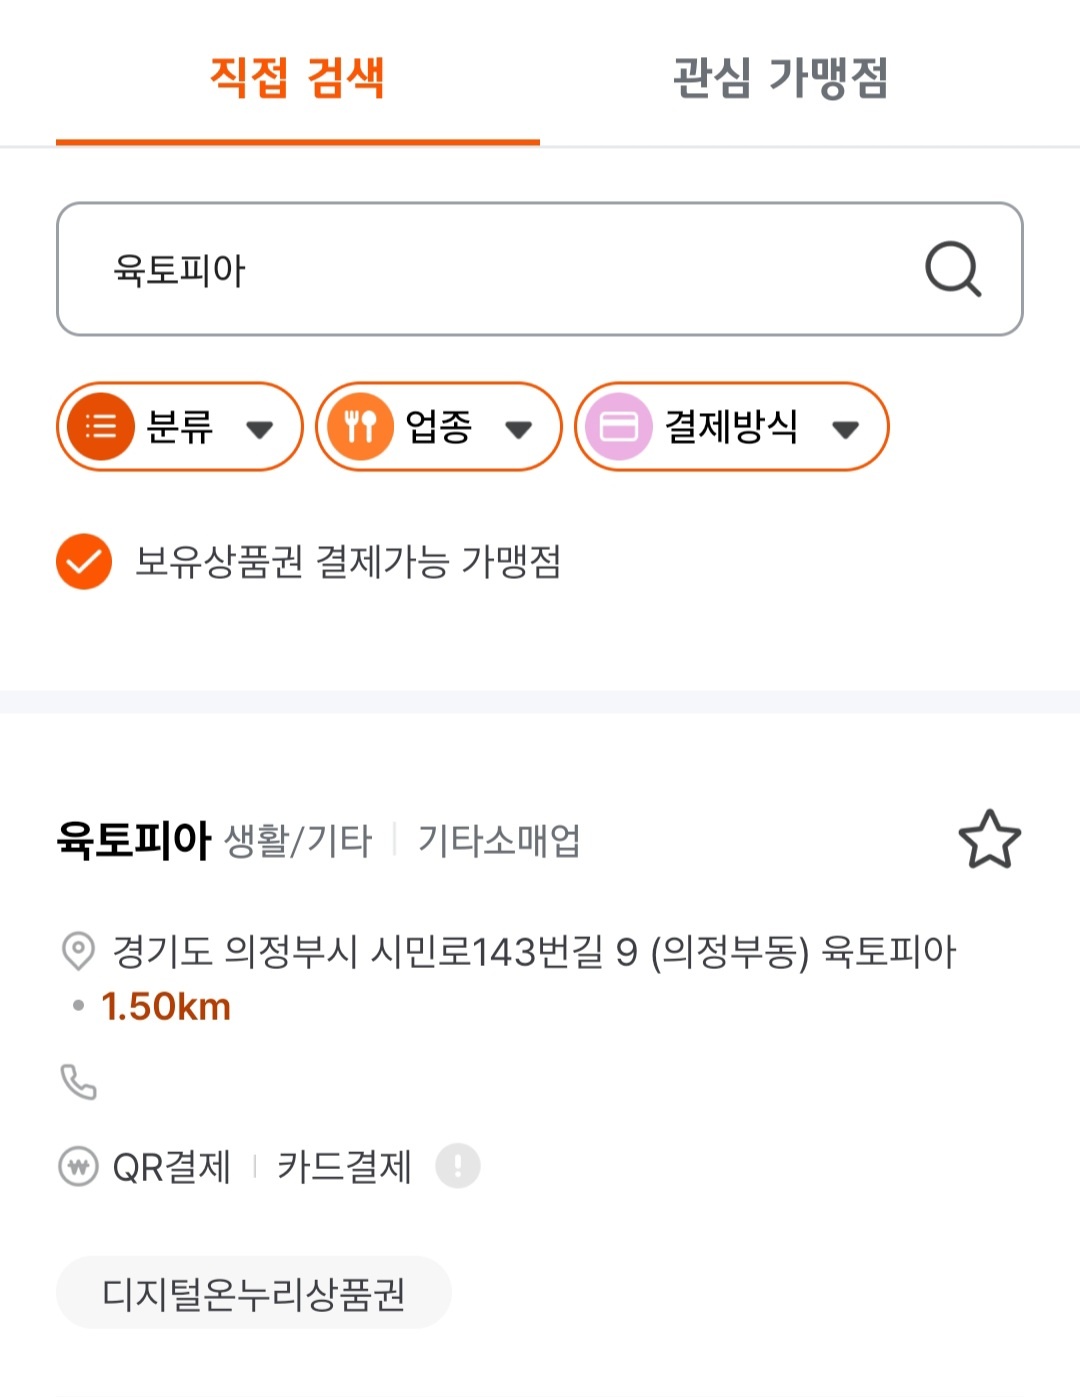Open the 육토피아 store name link

tap(134, 840)
